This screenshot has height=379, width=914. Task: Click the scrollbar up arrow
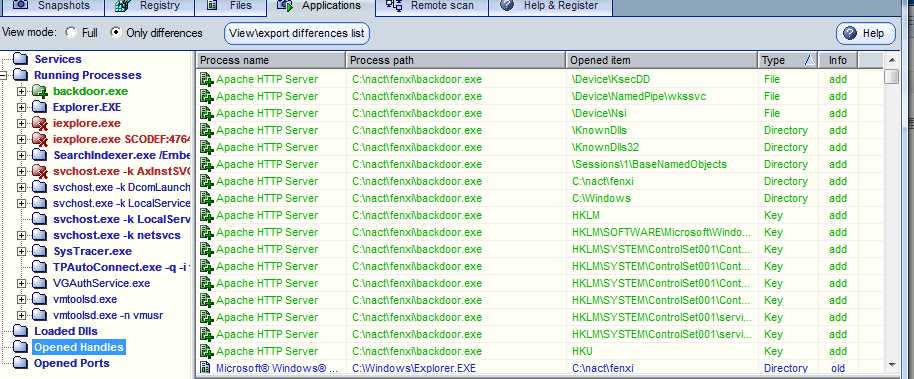pyautogui.click(x=891, y=60)
